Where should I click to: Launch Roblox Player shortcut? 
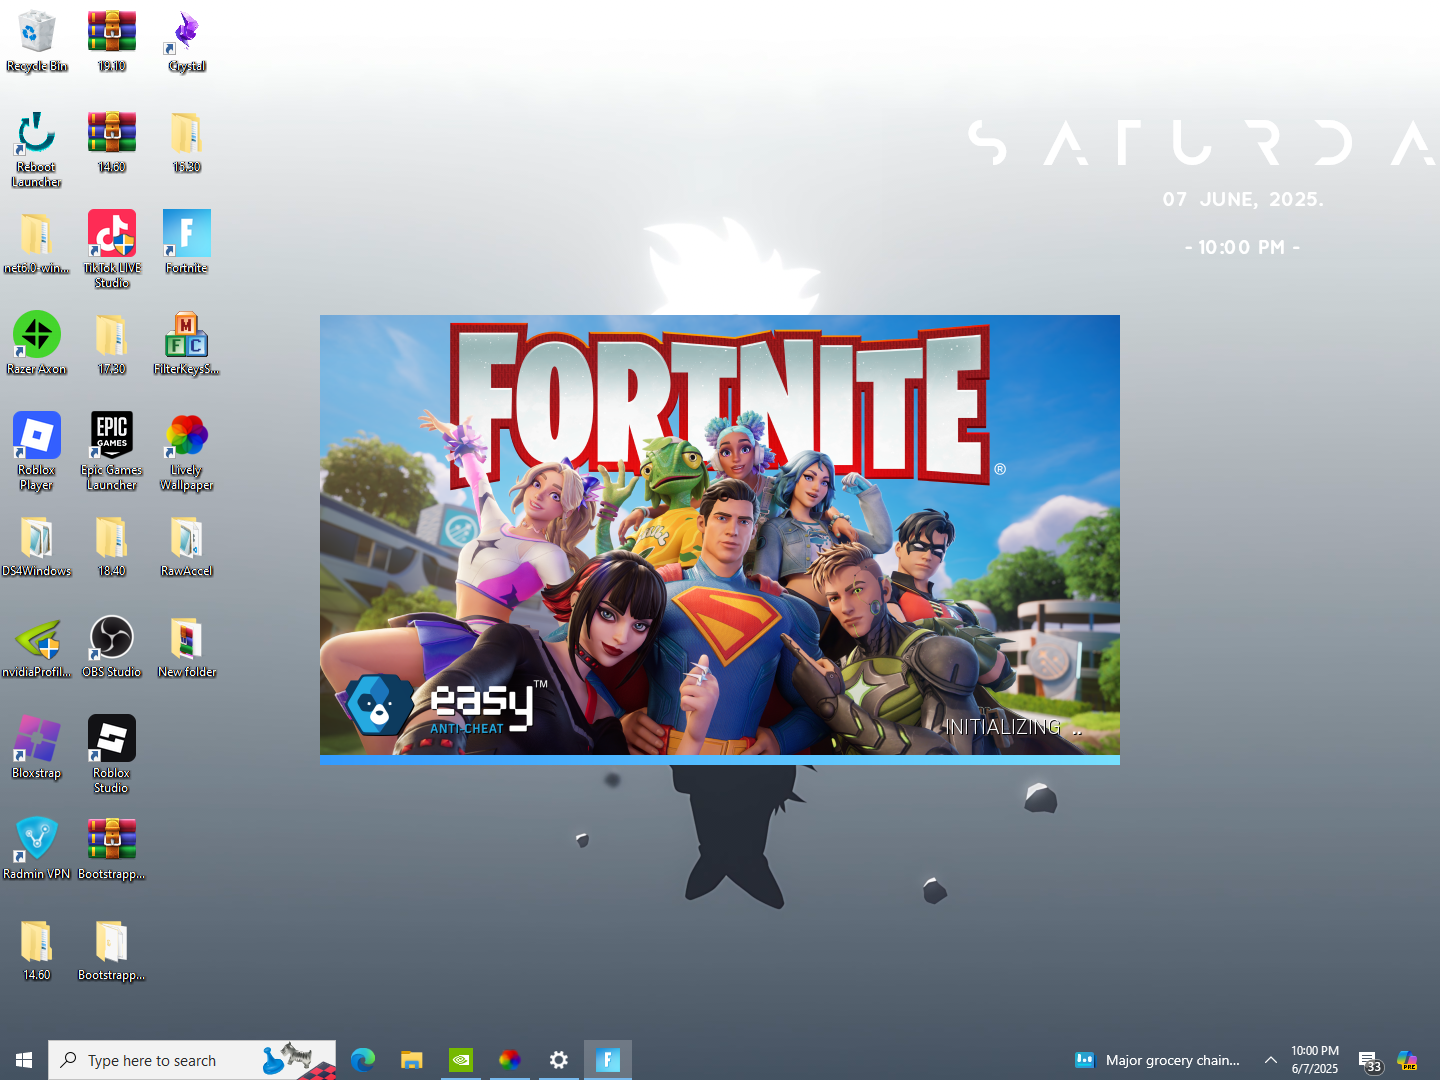click(37, 452)
